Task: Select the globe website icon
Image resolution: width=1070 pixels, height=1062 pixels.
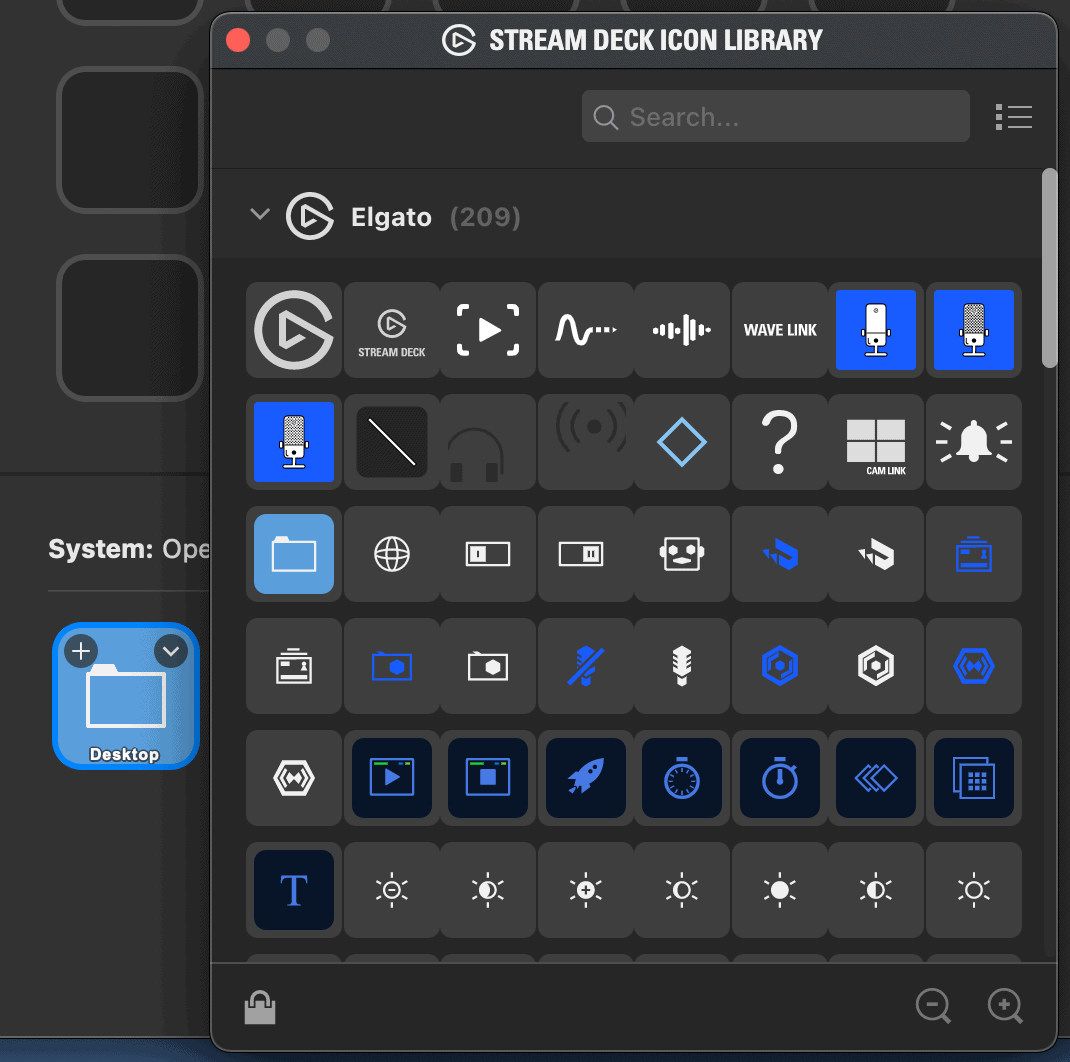Action: 392,554
